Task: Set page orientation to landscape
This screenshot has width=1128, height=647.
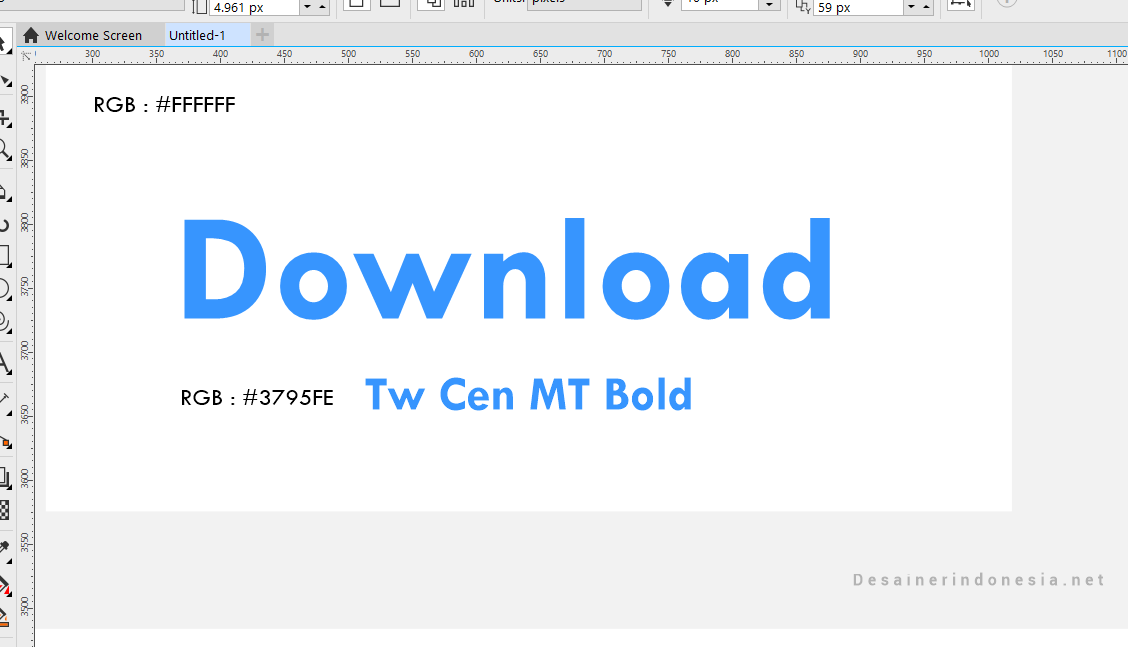Action: (x=390, y=4)
